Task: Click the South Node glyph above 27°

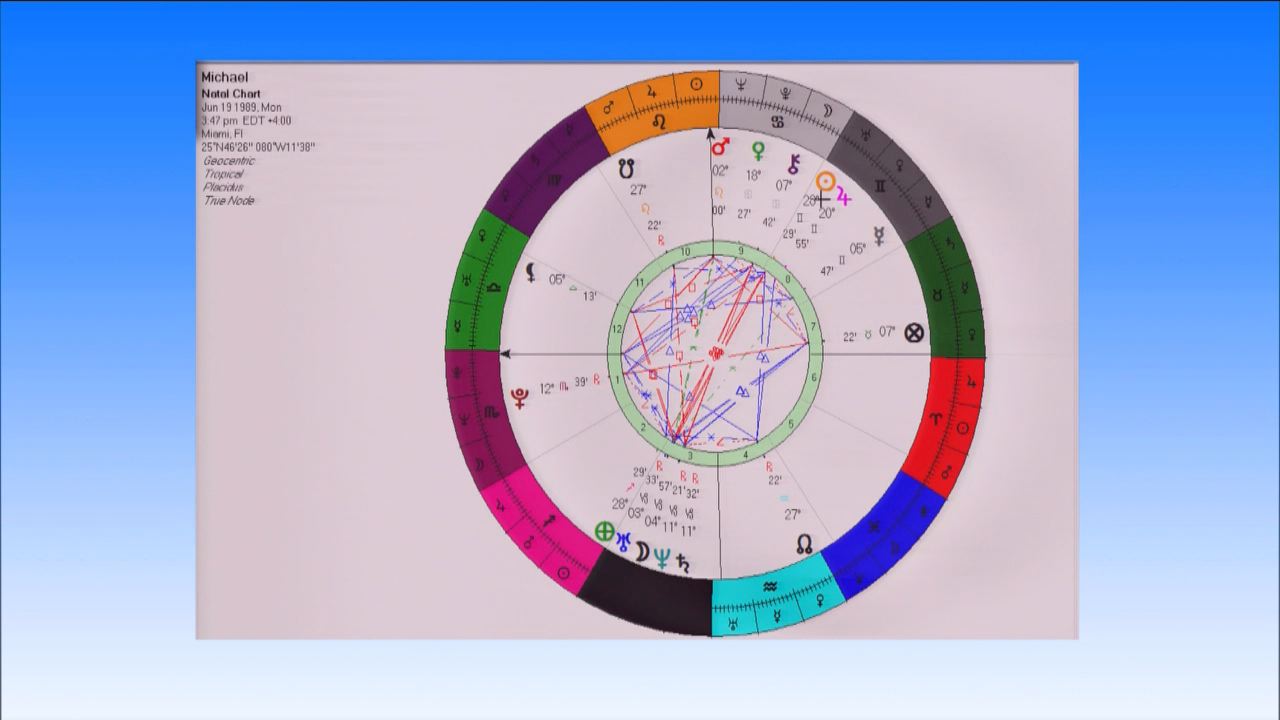Action: 627,166
